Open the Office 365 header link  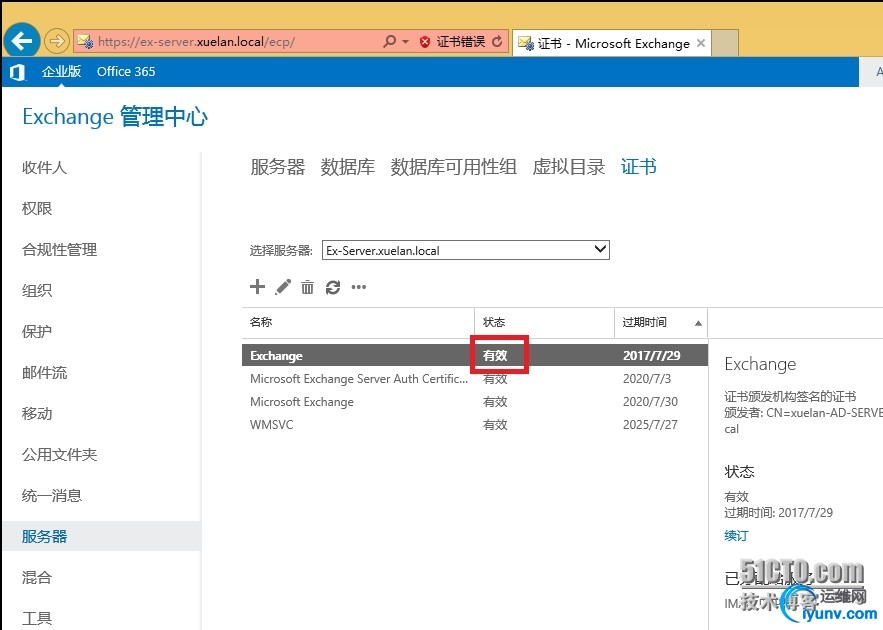click(x=126, y=72)
